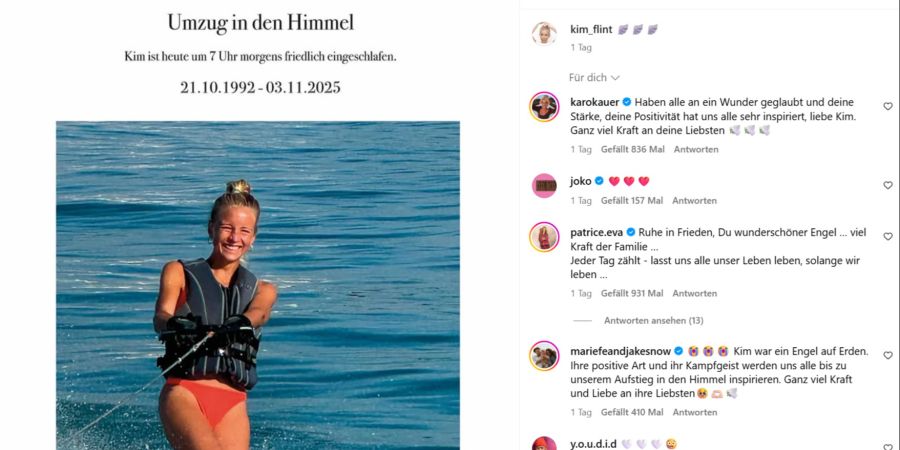900x450 pixels.
Task: View 'Gefällt 931 Mal' likes list
Action: (632, 293)
